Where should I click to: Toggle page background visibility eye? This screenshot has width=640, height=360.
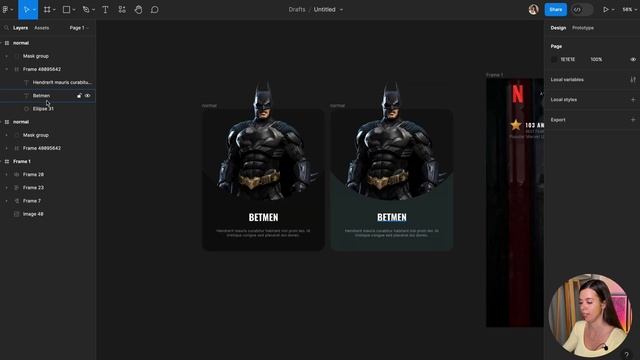tap(633, 60)
